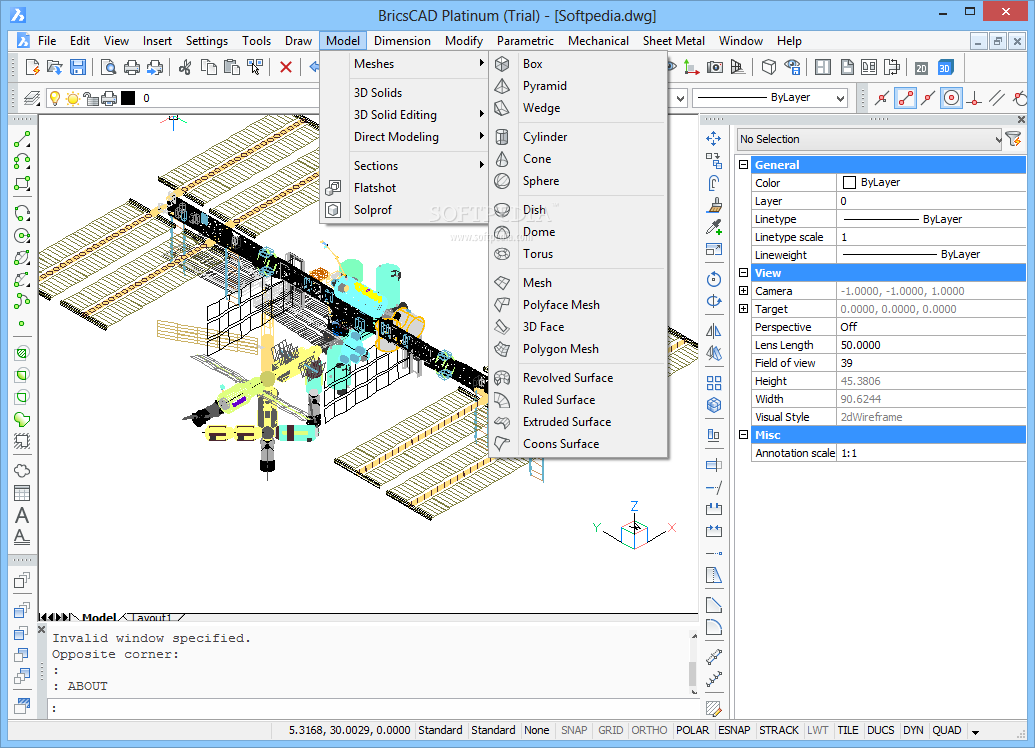Open the No Selection dropdown

[x=869, y=139]
